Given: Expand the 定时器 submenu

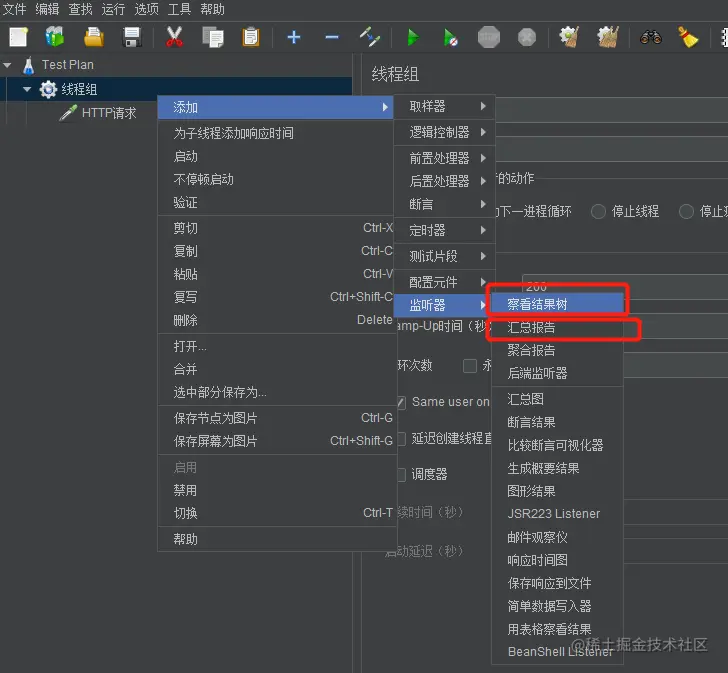Looking at the screenshot, I should click(x=444, y=230).
